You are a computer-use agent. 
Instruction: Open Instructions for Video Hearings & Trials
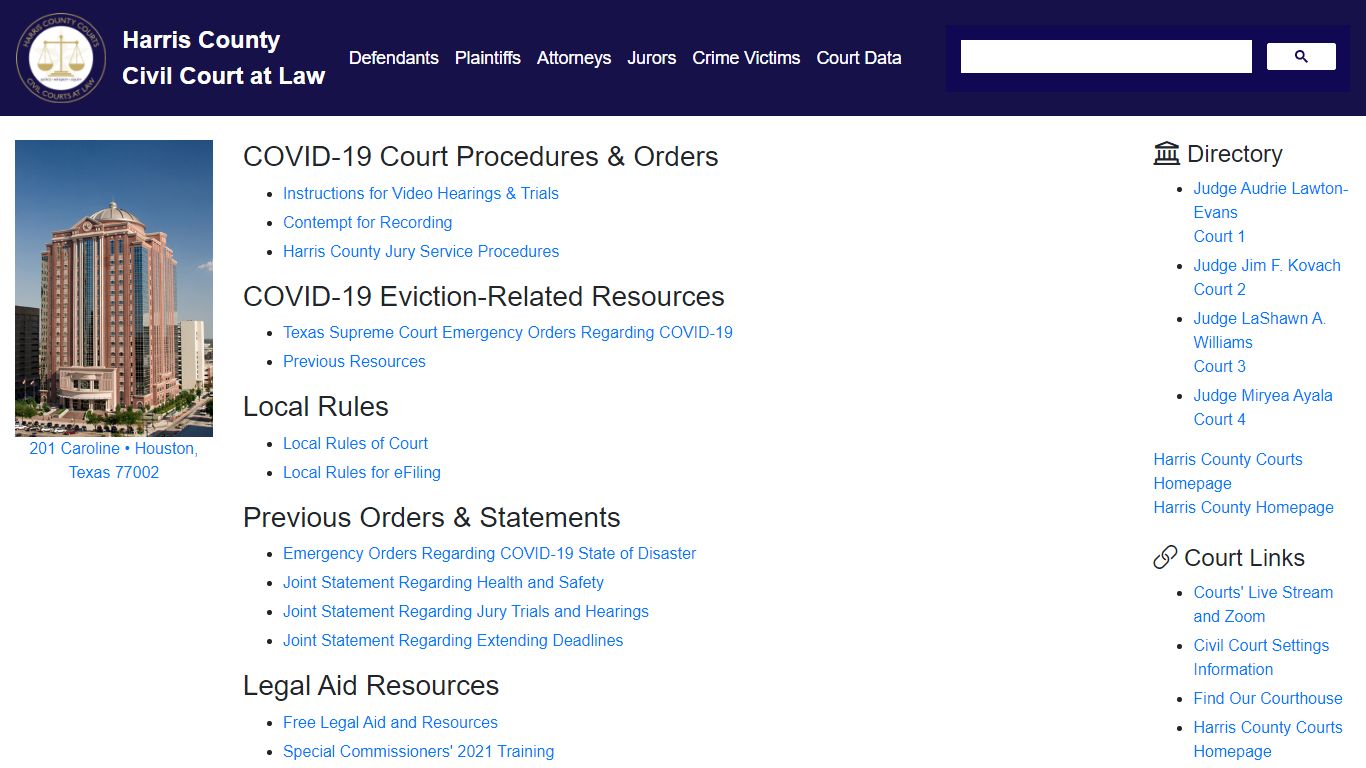[x=421, y=193]
